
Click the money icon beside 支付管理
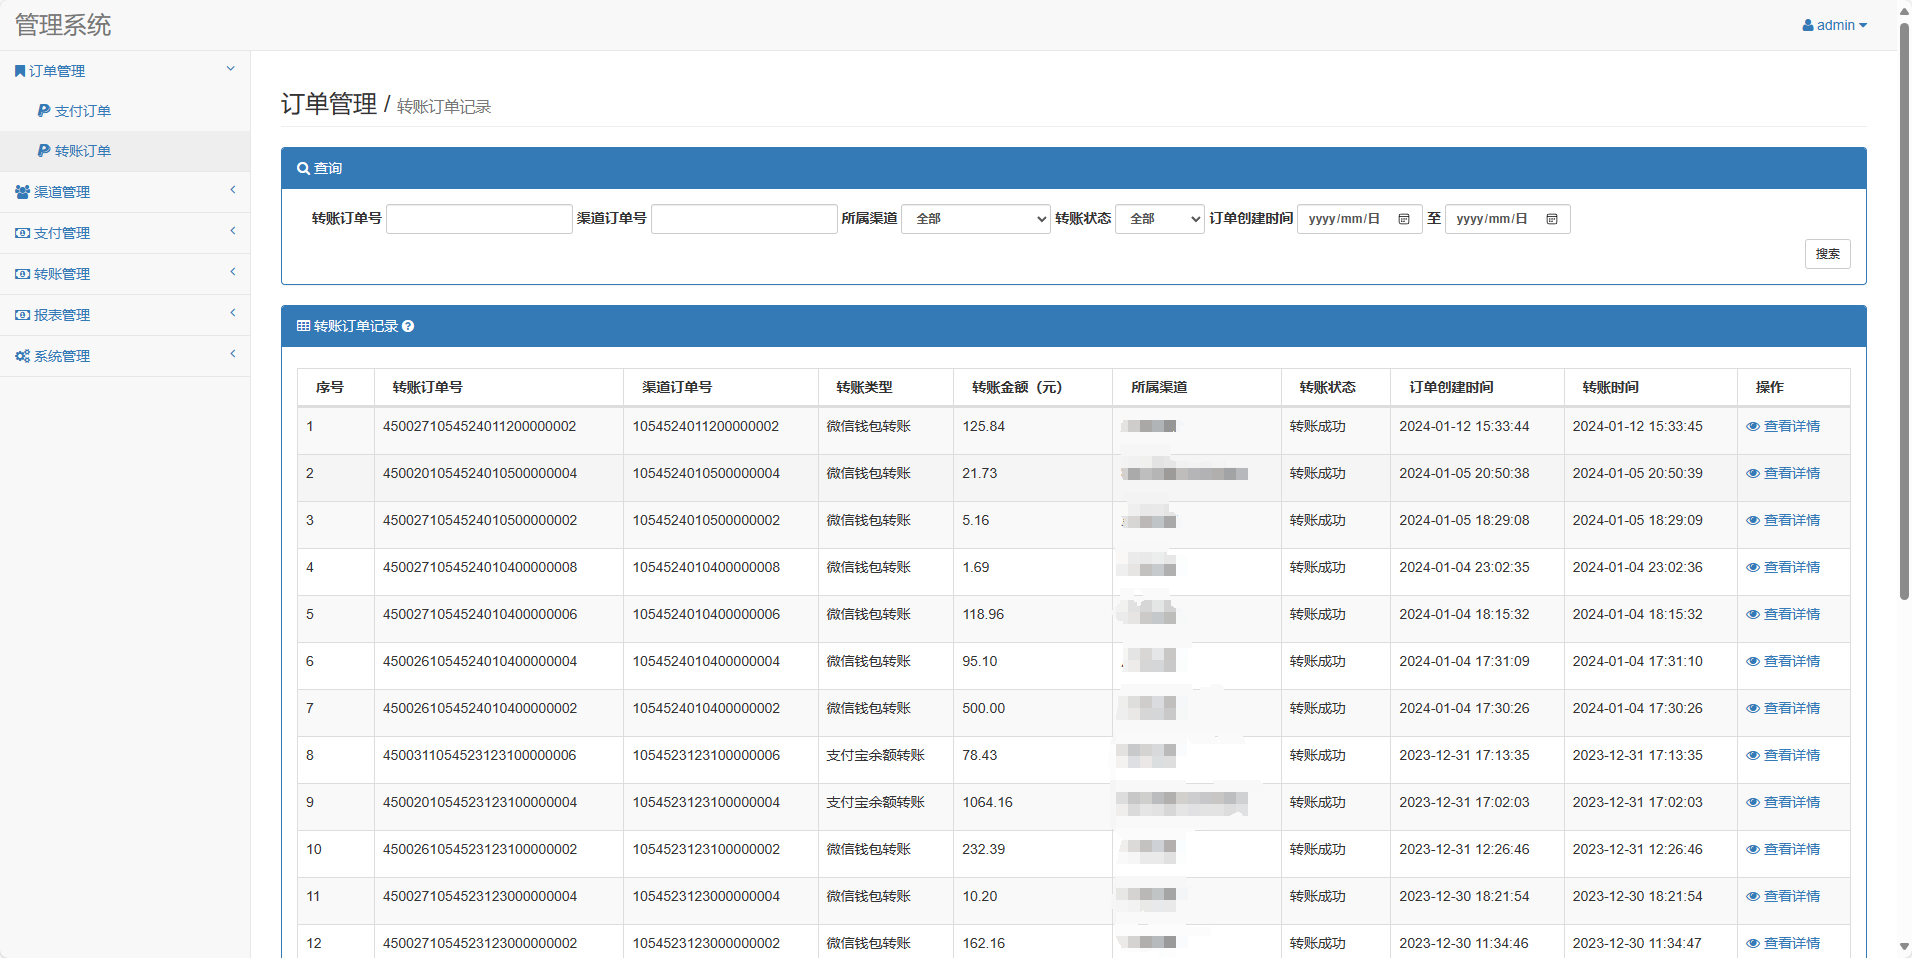coord(22,233)
